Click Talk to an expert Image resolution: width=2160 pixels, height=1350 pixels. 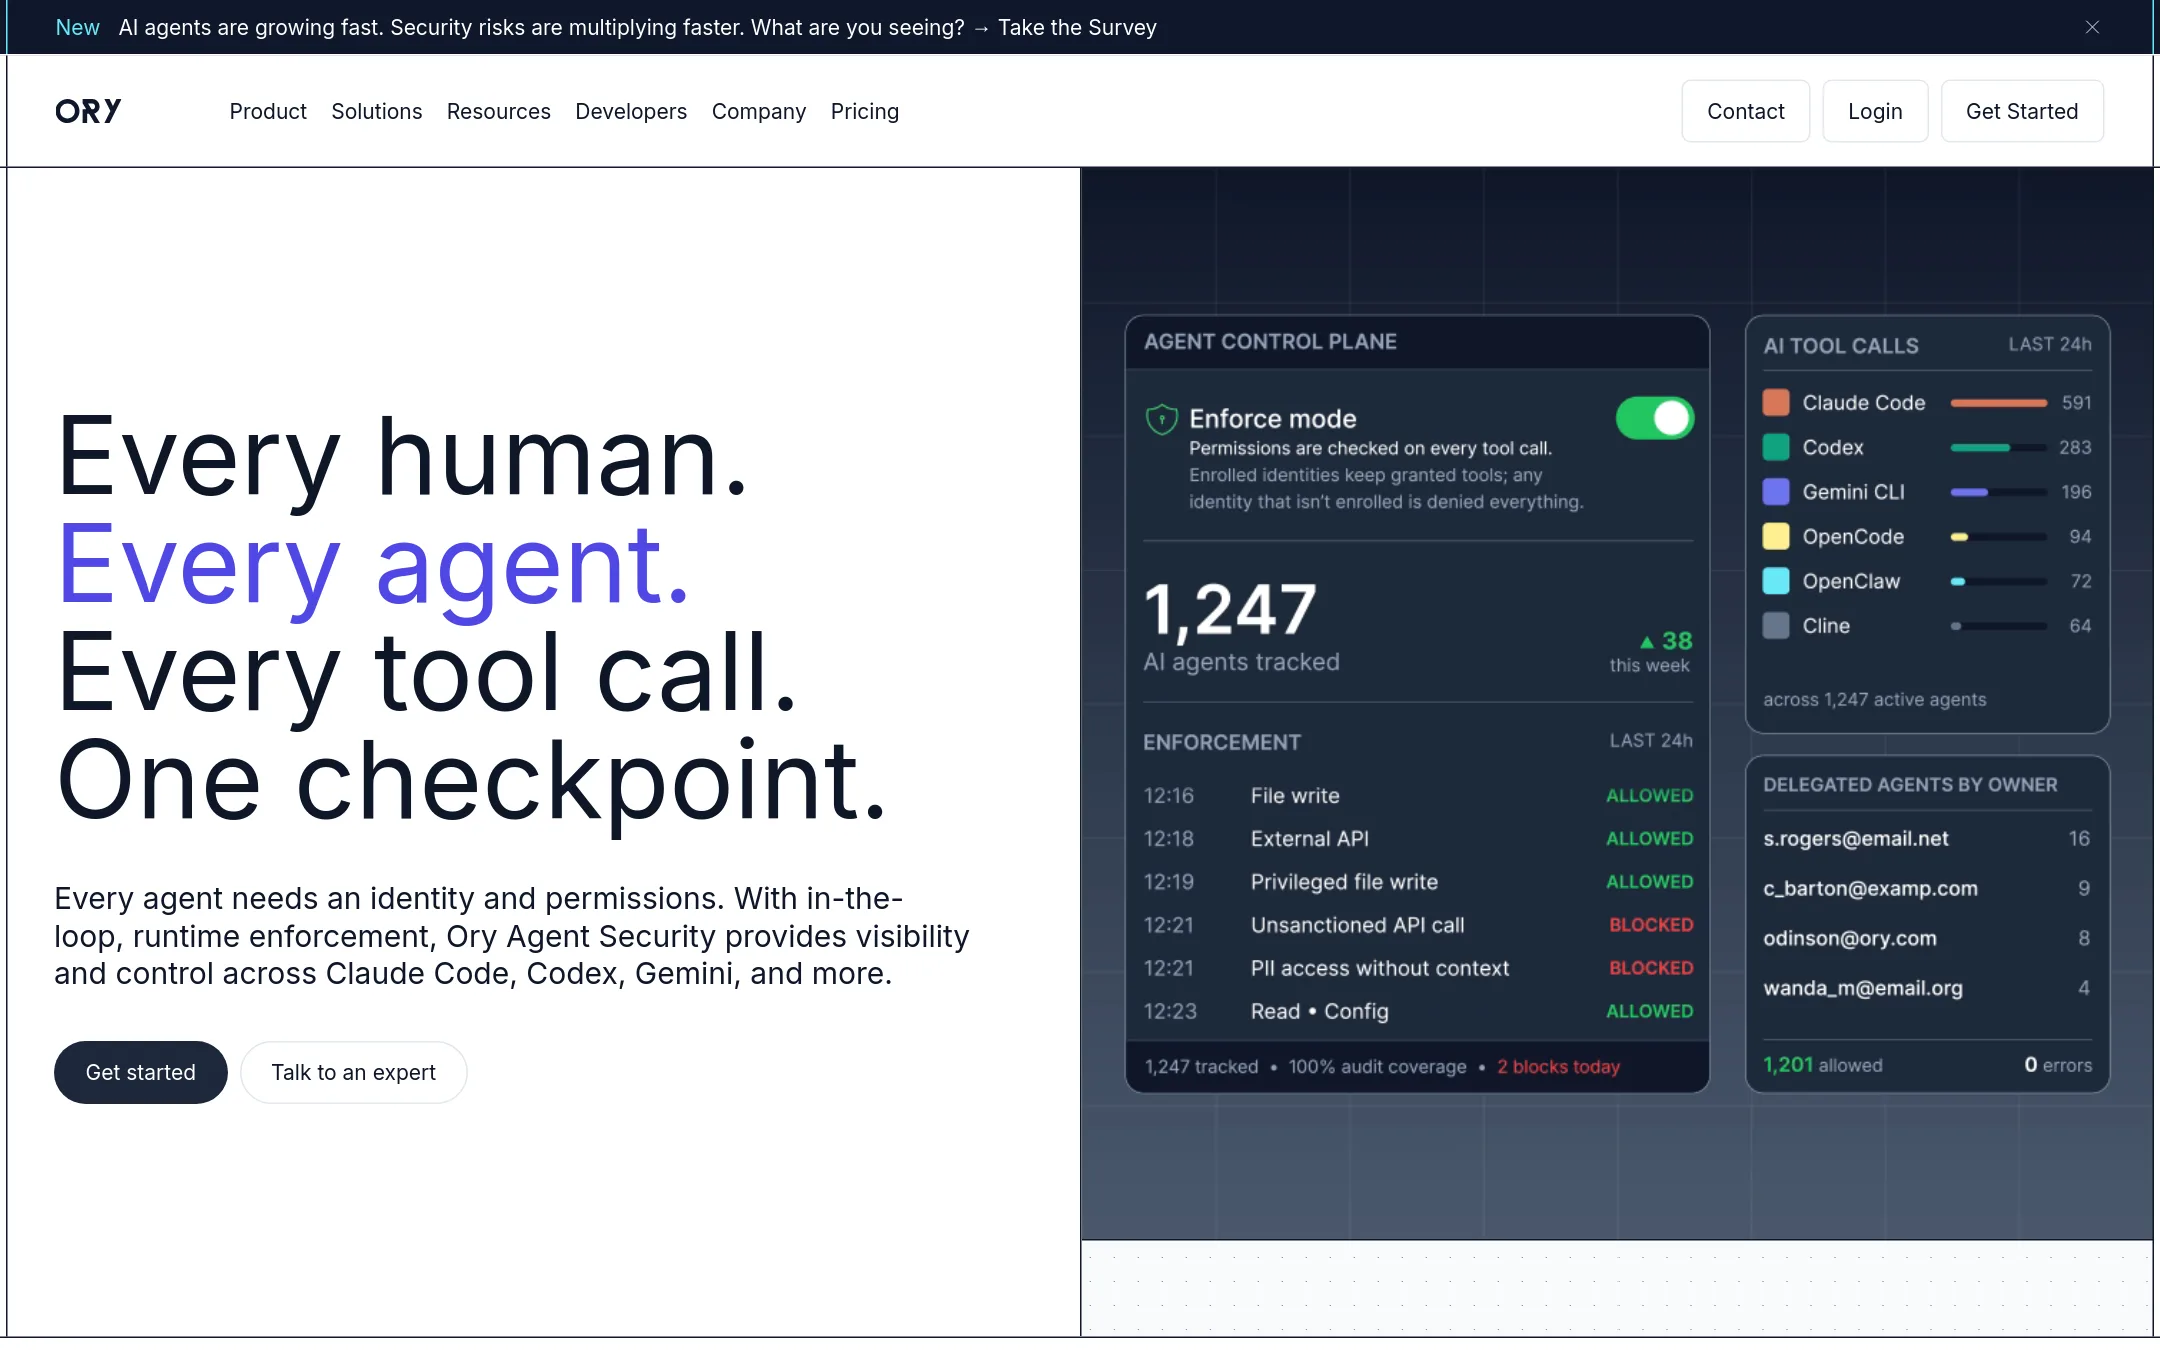(354, 1072)
